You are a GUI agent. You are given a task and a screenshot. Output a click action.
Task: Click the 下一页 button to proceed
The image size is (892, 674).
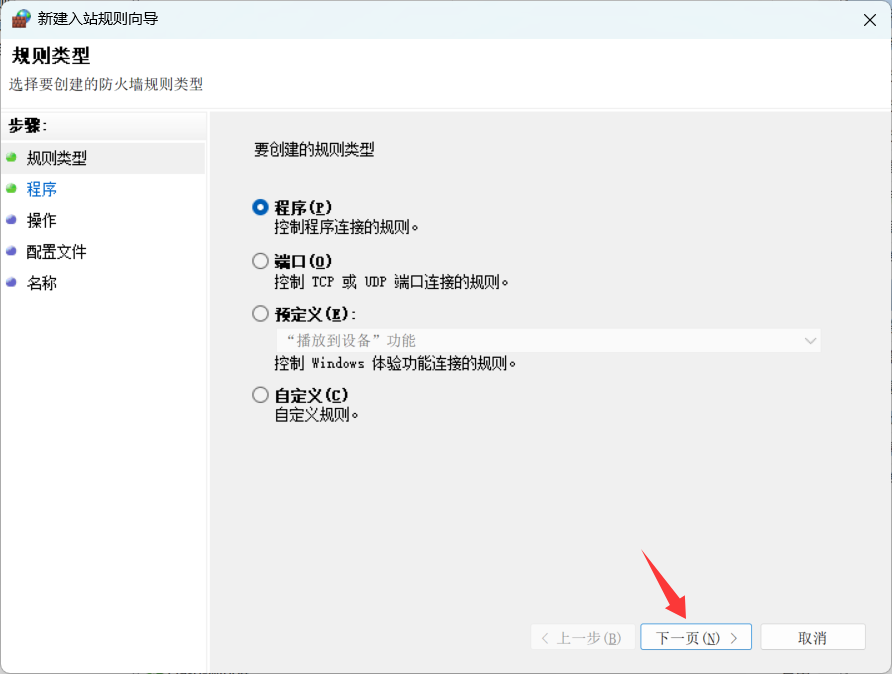[696, 636]
